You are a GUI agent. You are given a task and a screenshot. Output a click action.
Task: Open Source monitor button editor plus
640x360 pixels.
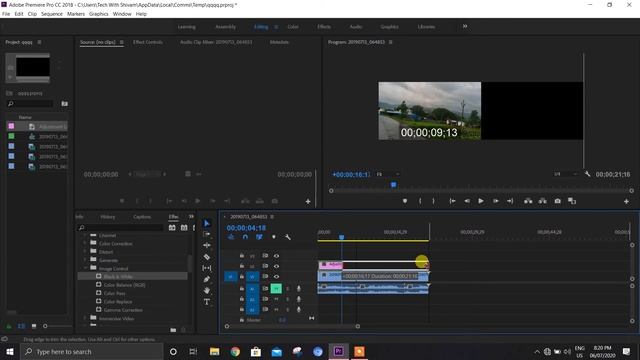coord(308,201)
